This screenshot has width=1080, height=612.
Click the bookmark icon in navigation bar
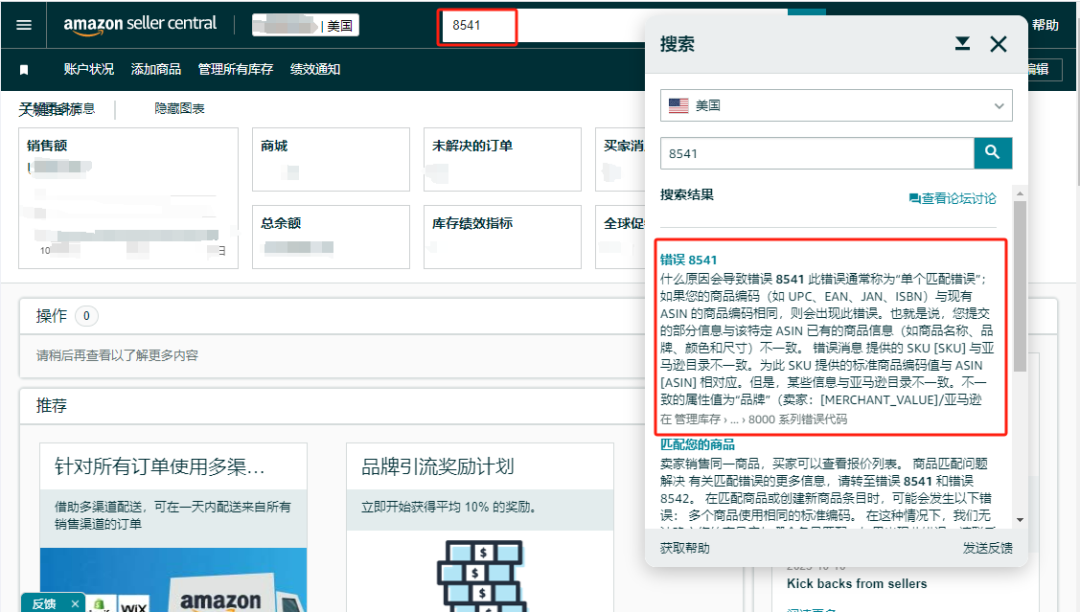pyautogui.click(x=24, y=69)
